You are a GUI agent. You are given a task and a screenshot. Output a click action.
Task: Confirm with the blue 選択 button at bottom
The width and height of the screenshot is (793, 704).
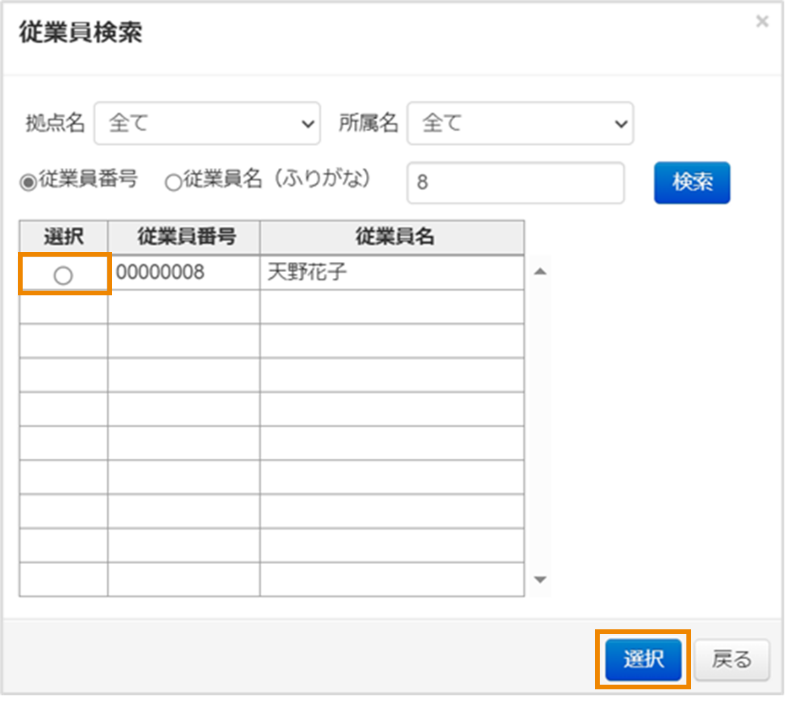(x=643, y=660)
